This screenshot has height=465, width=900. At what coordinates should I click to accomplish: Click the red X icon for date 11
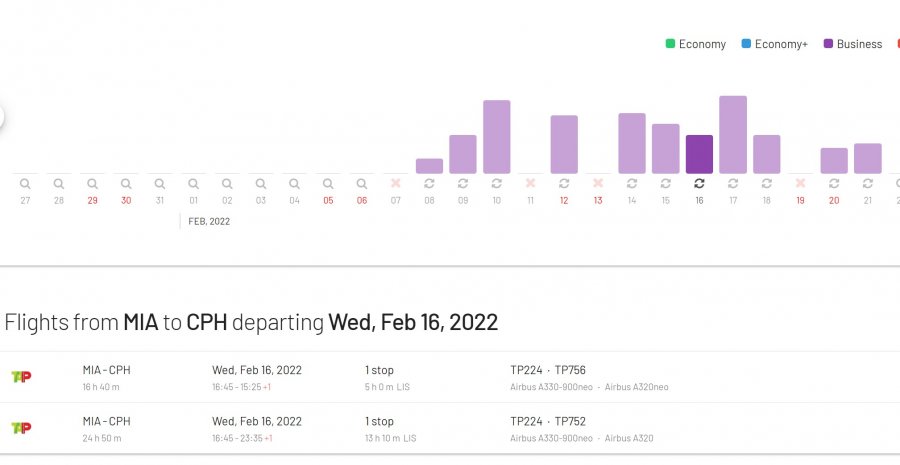[530, 184]
